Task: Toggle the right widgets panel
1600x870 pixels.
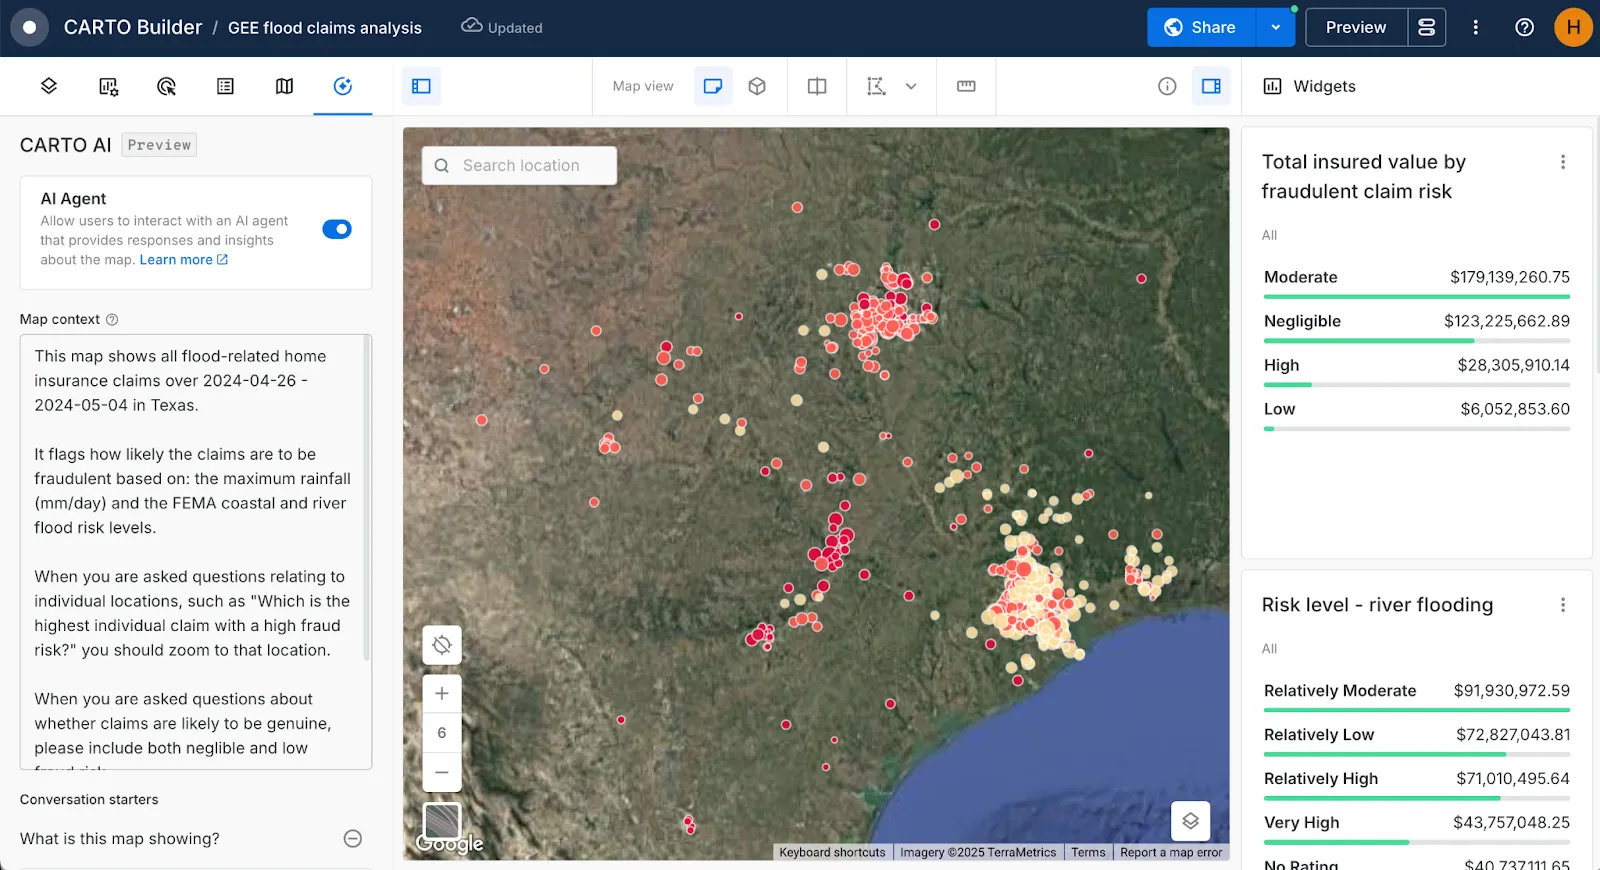Action: click(1211, 86)
